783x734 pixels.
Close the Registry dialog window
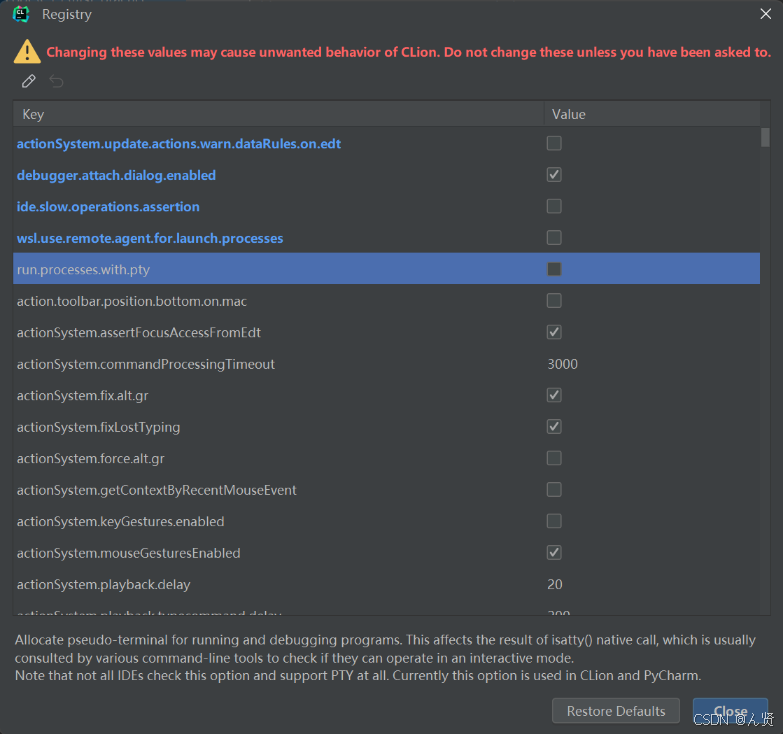(x=765, y=14)
